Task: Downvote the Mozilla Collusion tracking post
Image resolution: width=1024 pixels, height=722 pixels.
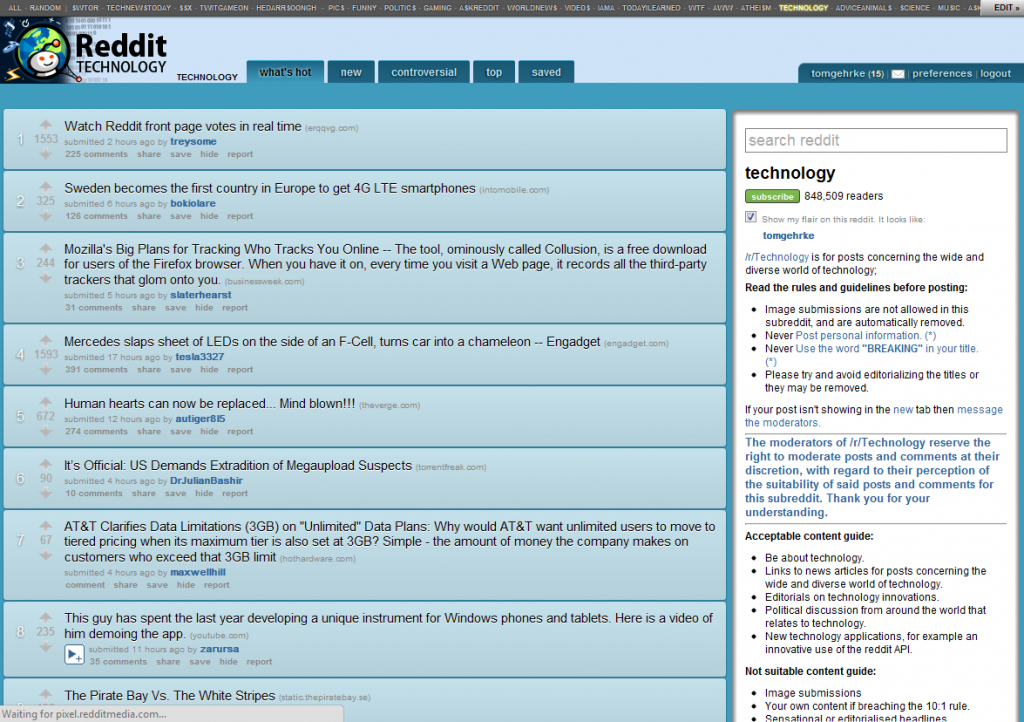Action: click(x=45, y=279)
